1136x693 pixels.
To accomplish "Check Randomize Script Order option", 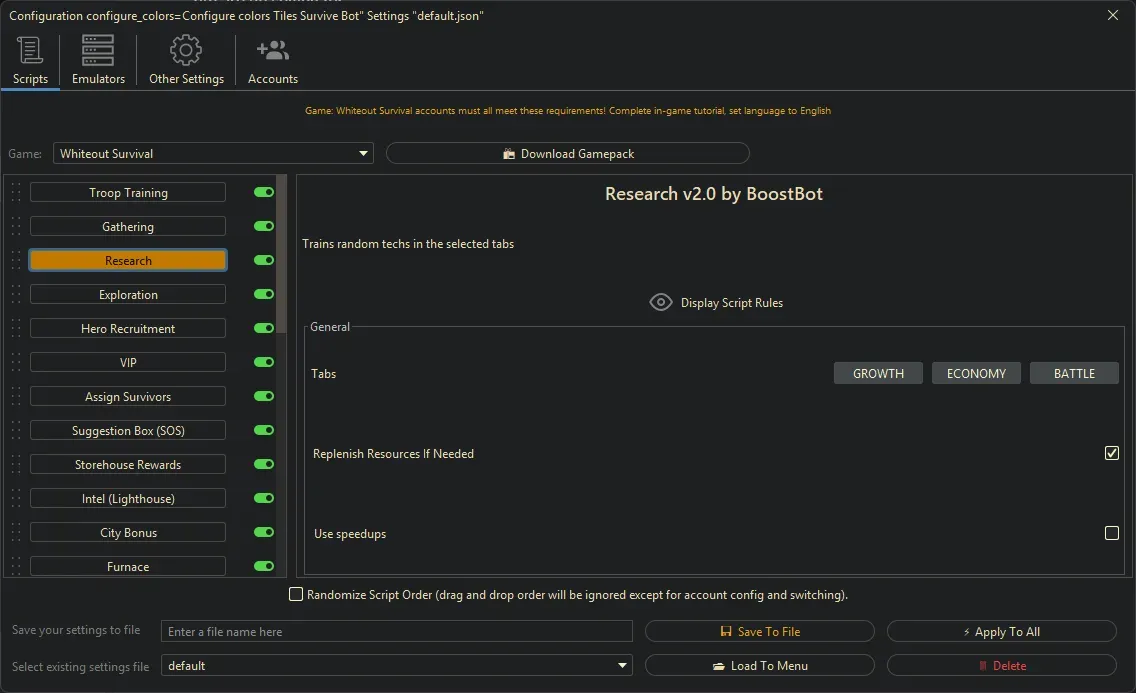I will tap(296, 595).
